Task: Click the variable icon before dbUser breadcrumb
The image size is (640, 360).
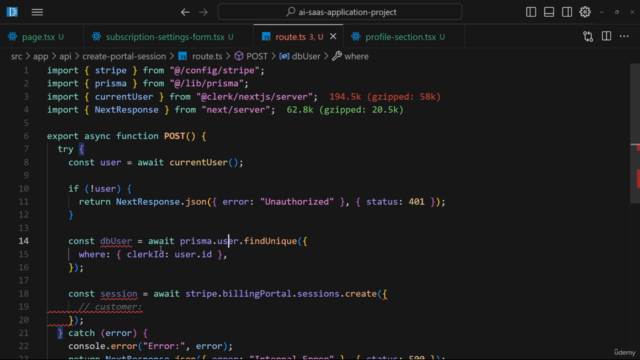Action: coord(284,56)
